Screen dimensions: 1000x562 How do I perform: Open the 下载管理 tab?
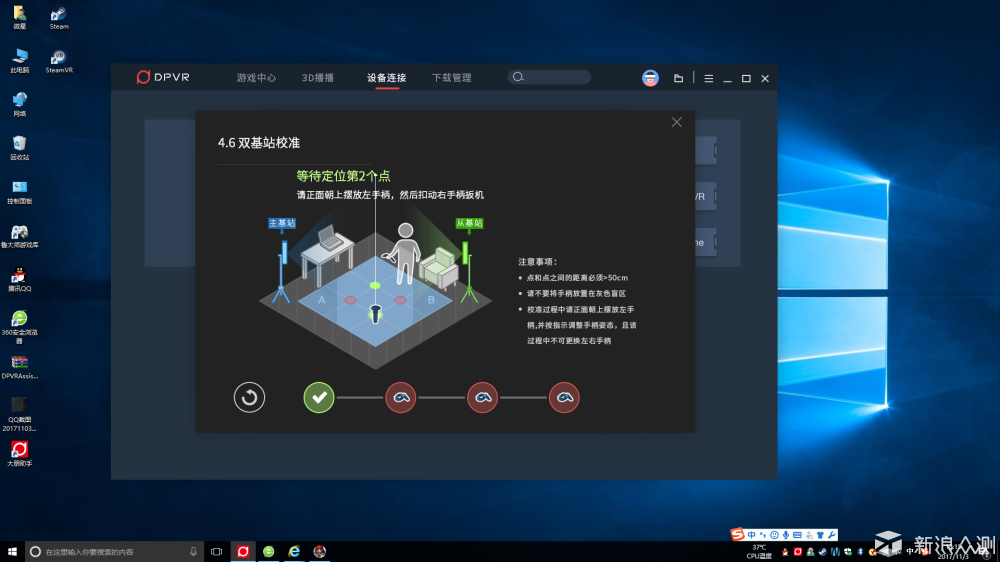coord(452,78)
